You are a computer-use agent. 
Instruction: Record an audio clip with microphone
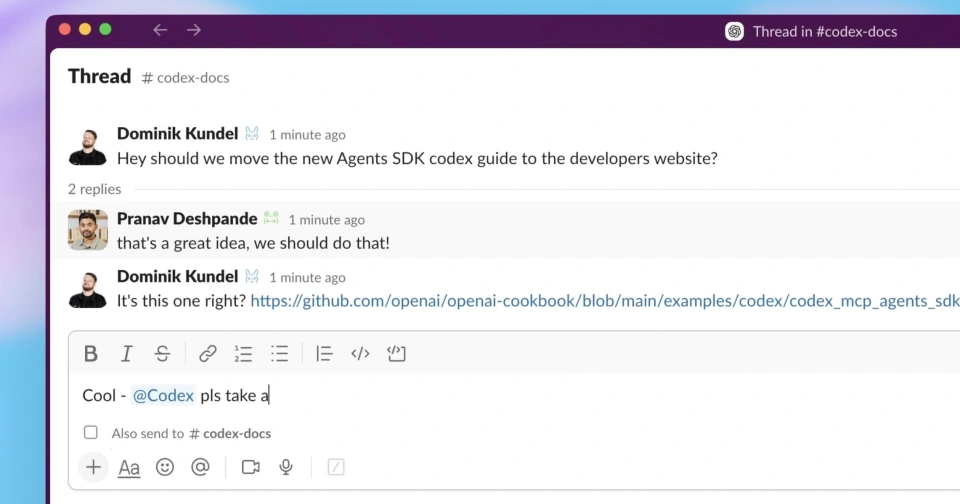(286, 467)
